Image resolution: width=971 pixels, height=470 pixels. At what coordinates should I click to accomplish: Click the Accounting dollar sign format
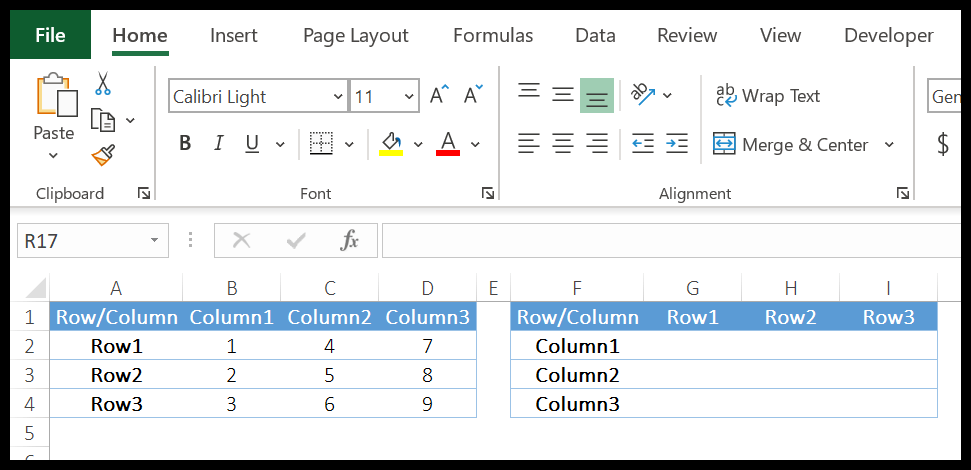pos(943,144)
